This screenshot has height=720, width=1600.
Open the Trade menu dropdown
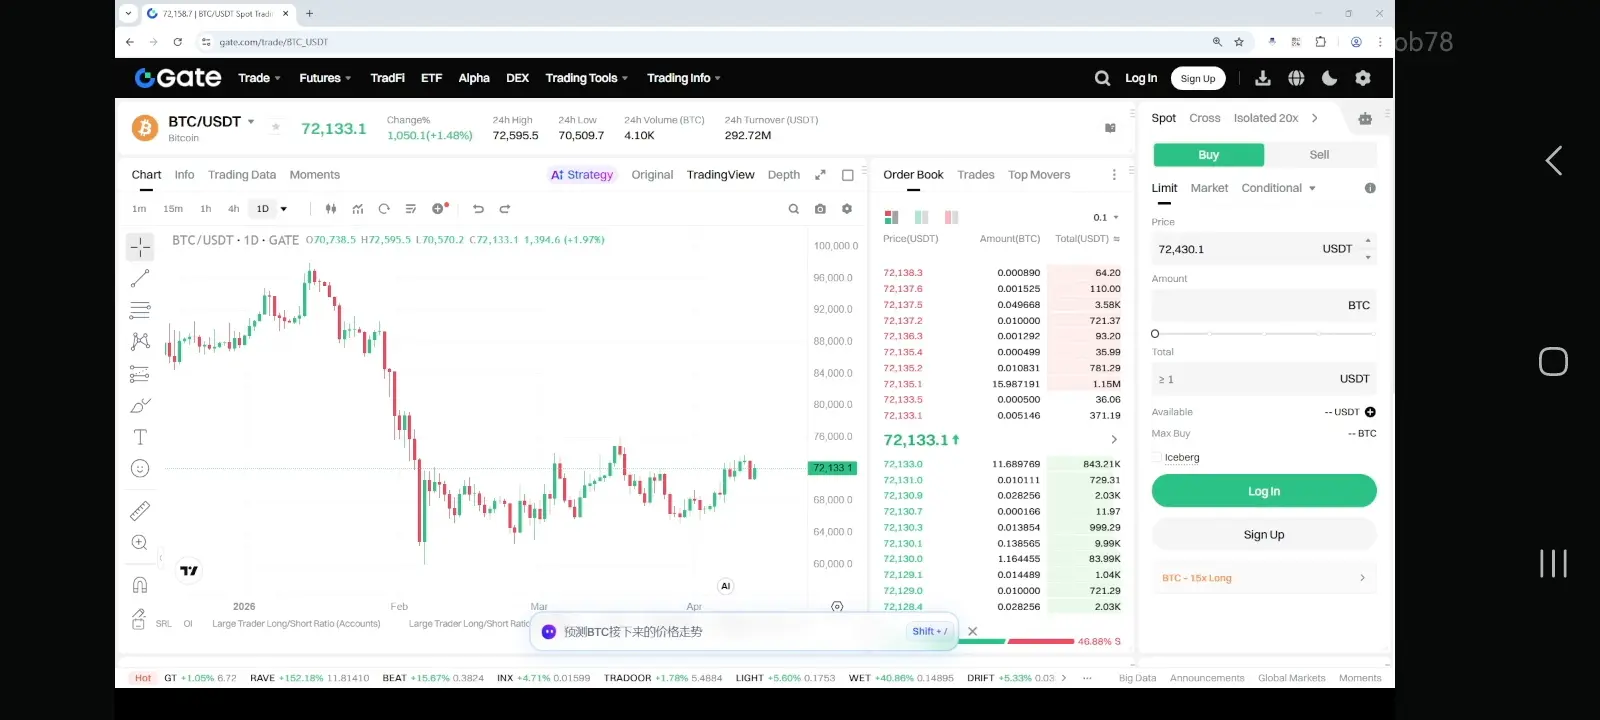point(259,78)
